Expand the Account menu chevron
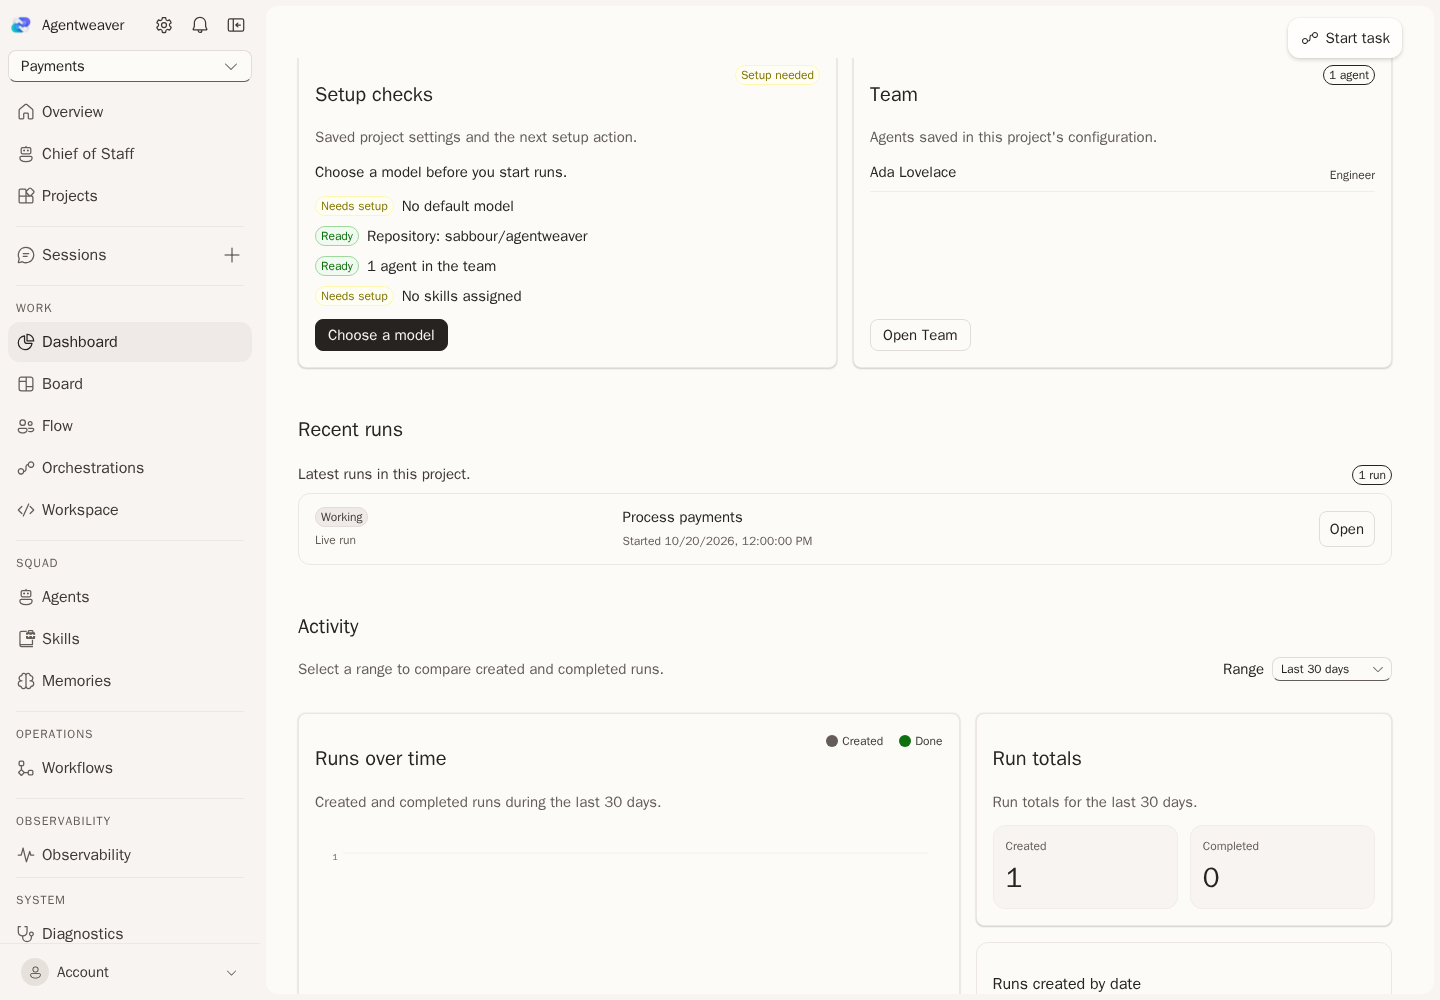Image resolution: width=1440 pixels, height=1000 pixels. (x=231, y=973)
